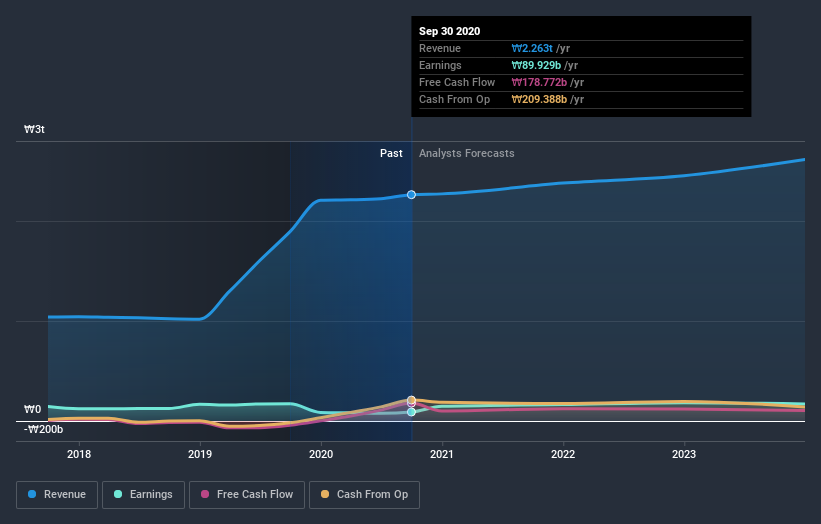The image size is (821, 524).
Task: Click the teal Earnings data point marker
Action: (412, 412)
